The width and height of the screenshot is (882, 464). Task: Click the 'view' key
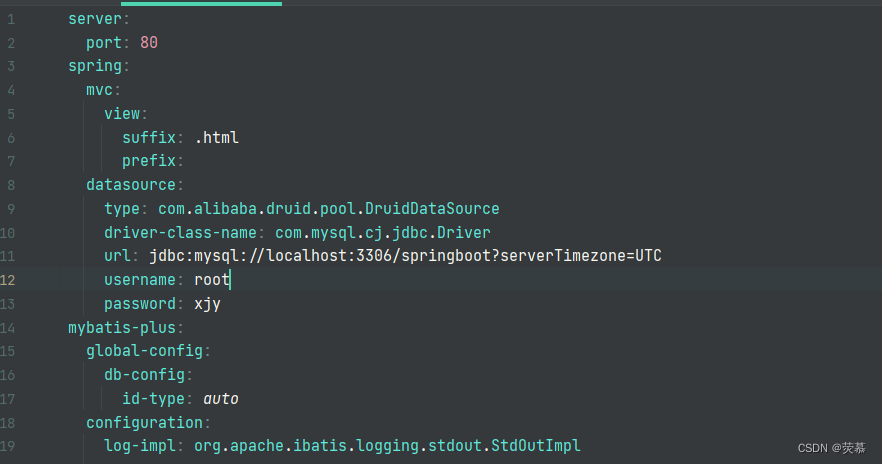(122, 114)
